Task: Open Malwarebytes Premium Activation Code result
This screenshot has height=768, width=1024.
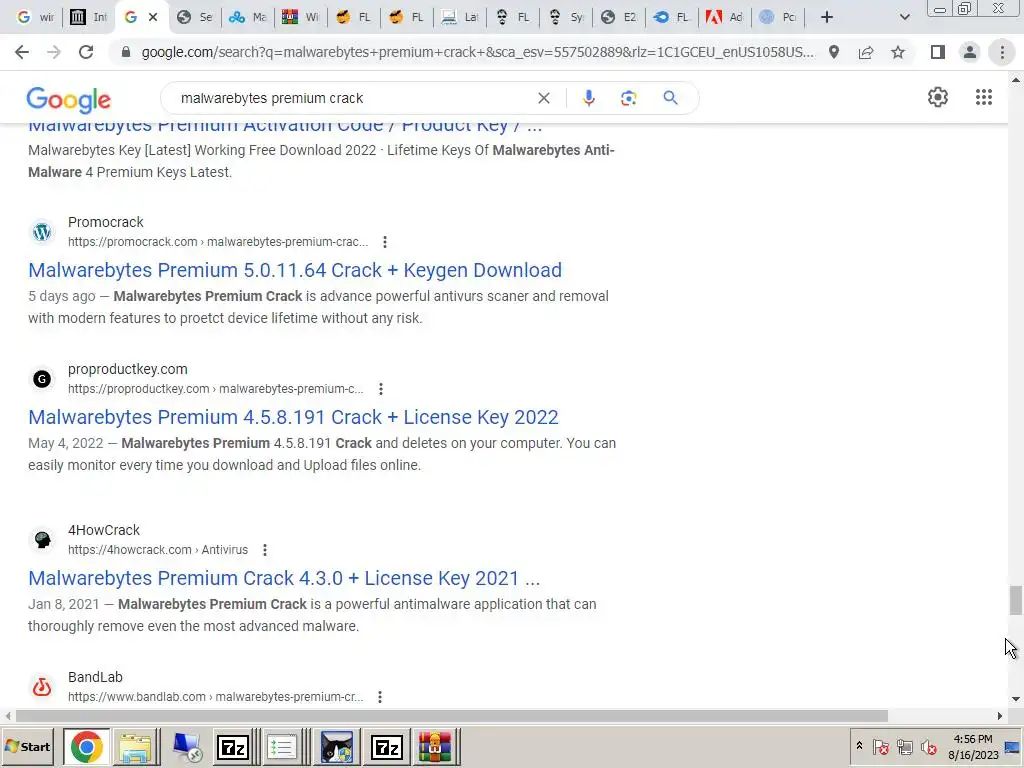Action: (x=285, y=127)
